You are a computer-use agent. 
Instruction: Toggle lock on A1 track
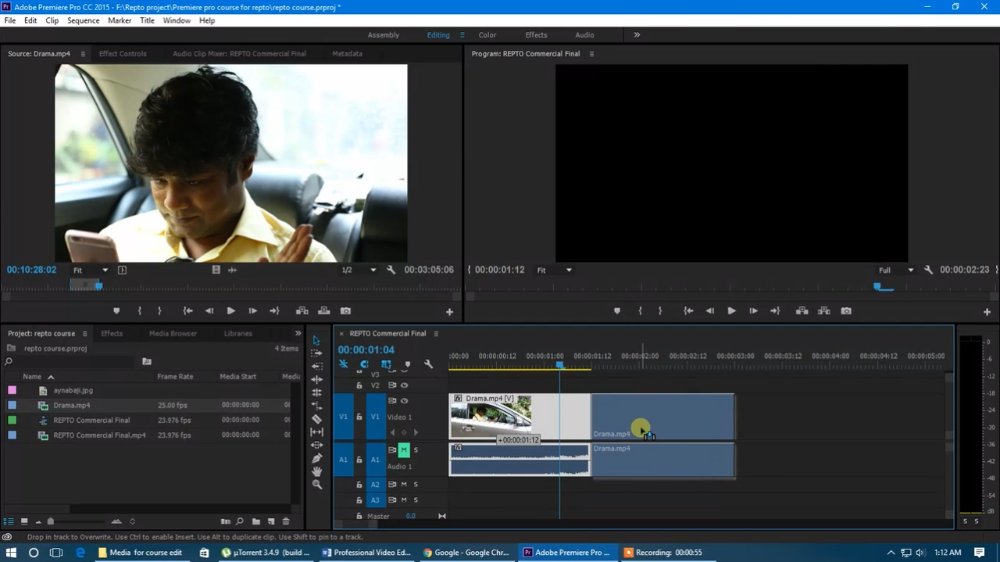pos(359,459)
